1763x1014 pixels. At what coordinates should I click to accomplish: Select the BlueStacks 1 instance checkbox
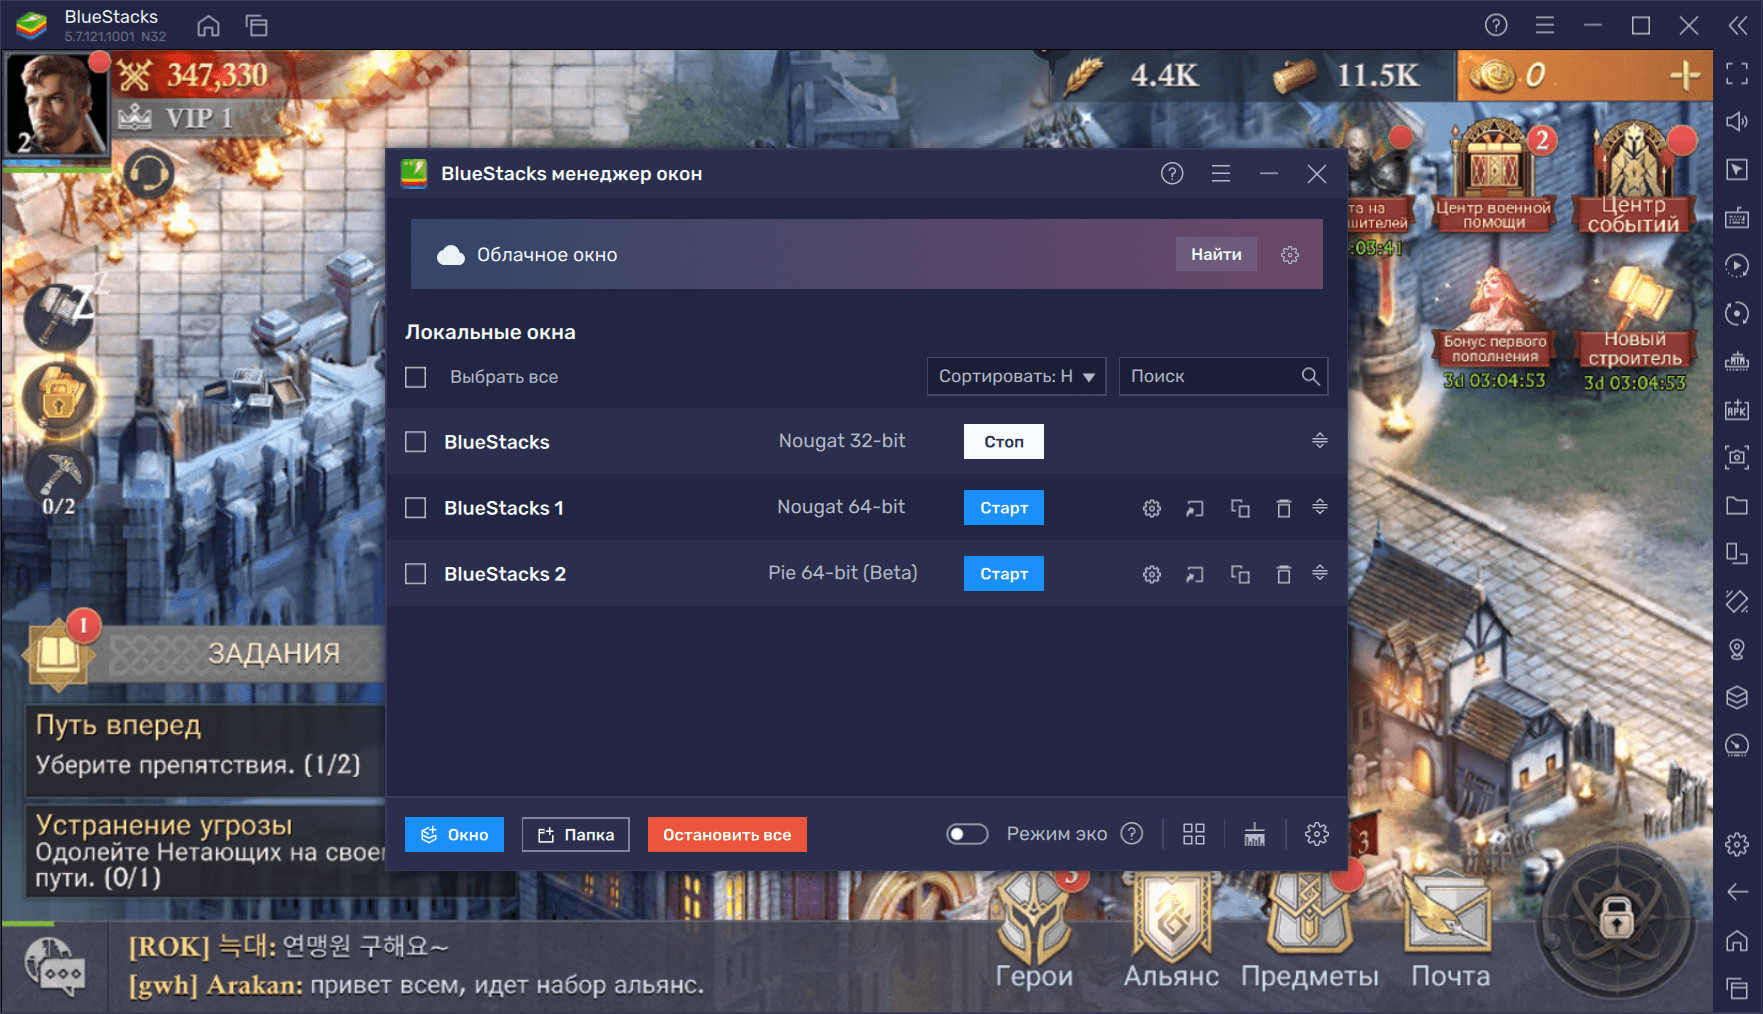(416, 508)
